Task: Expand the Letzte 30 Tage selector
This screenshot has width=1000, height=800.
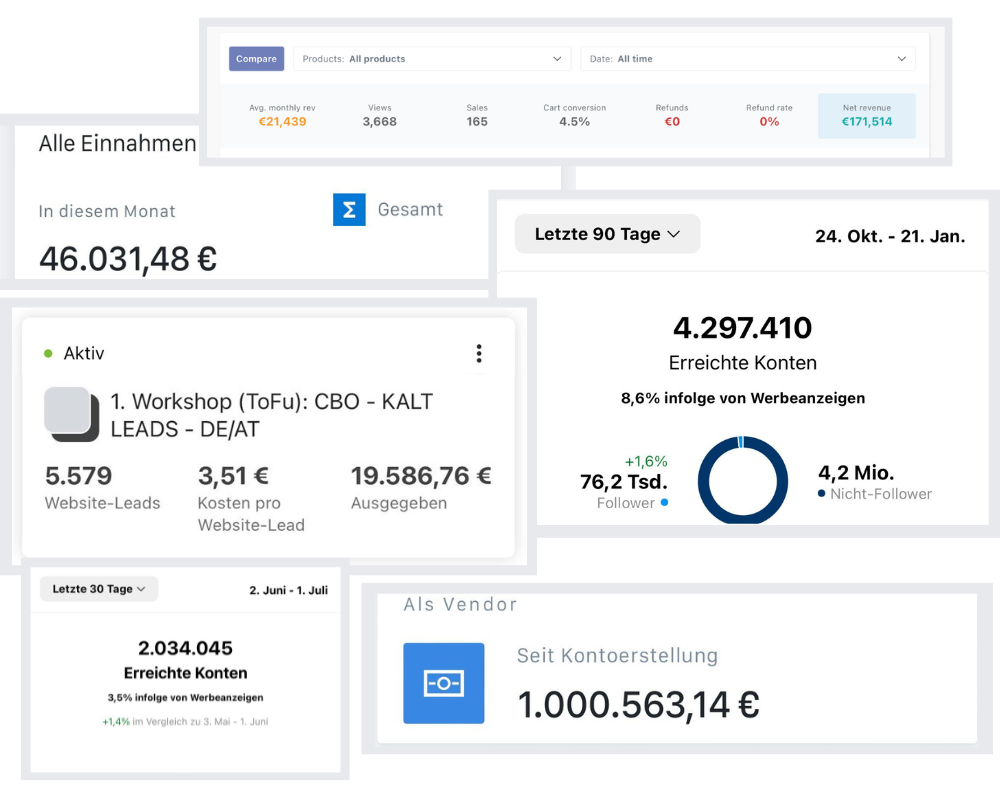Action: [99, 589]
